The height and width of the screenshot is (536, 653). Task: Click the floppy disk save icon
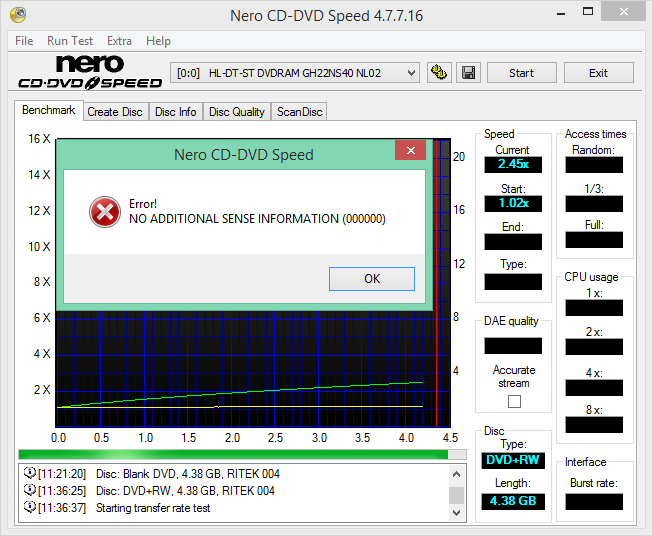click(x=469, y=73)
